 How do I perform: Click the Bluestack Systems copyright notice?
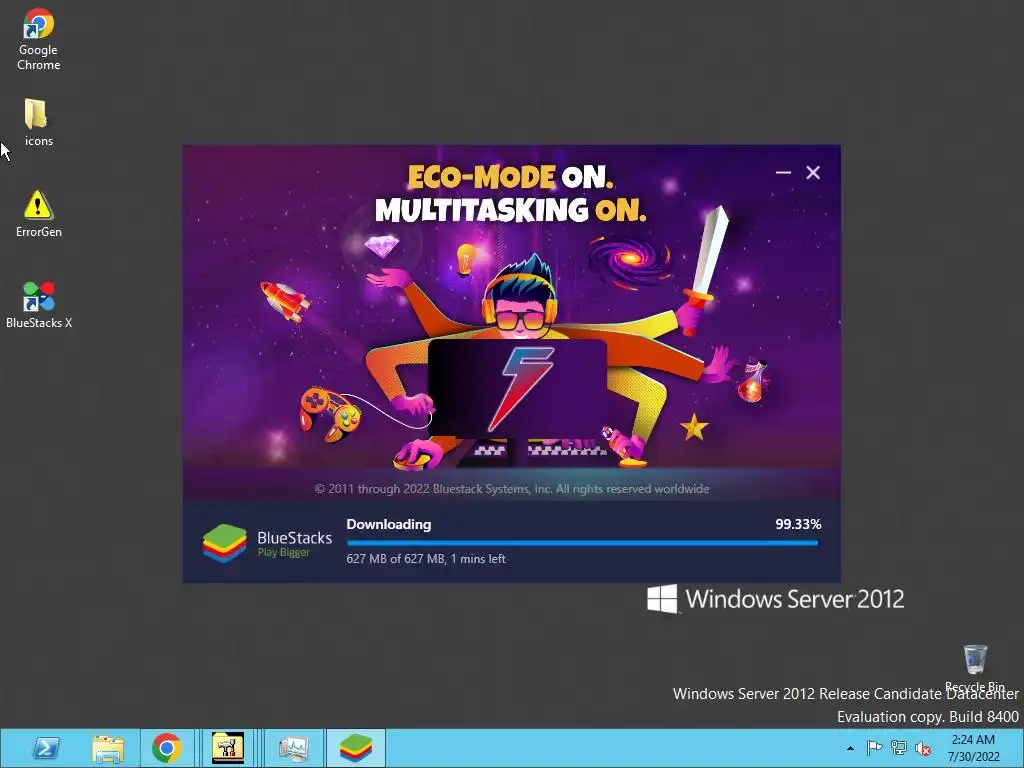pos(512,489)
